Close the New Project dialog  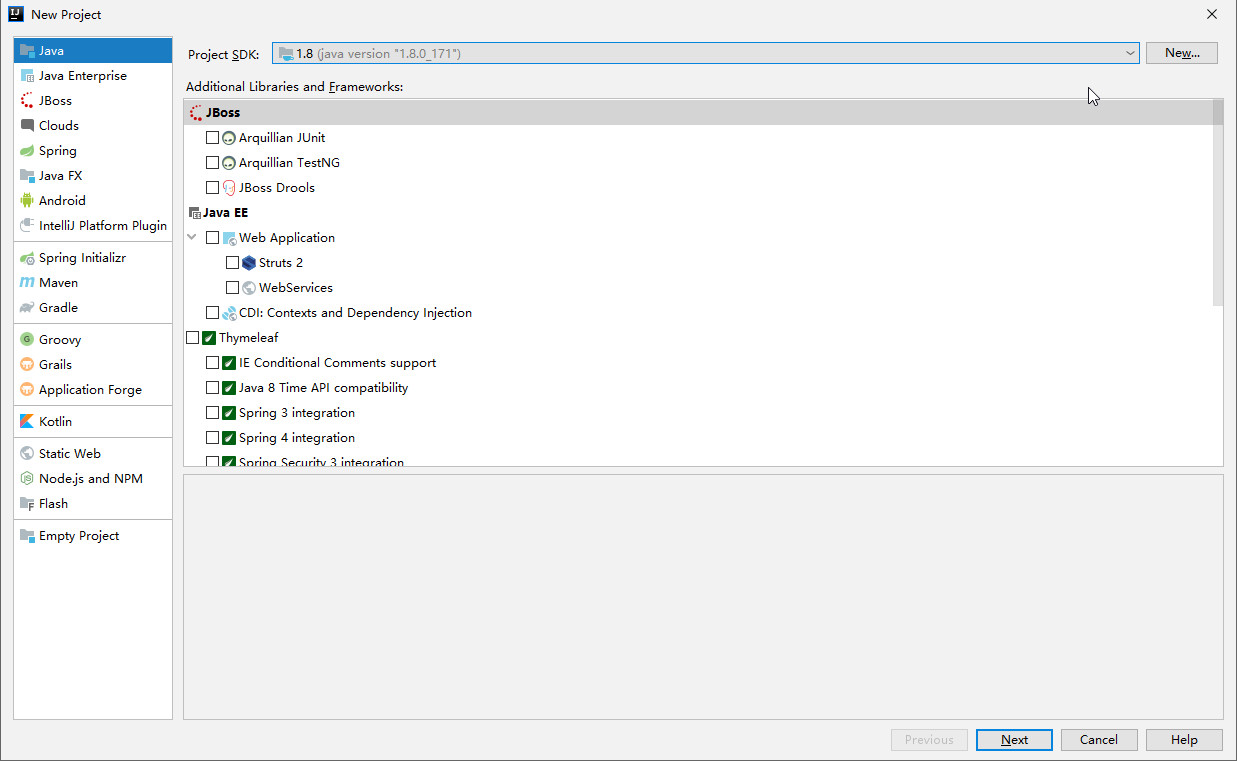[1211, 14]
